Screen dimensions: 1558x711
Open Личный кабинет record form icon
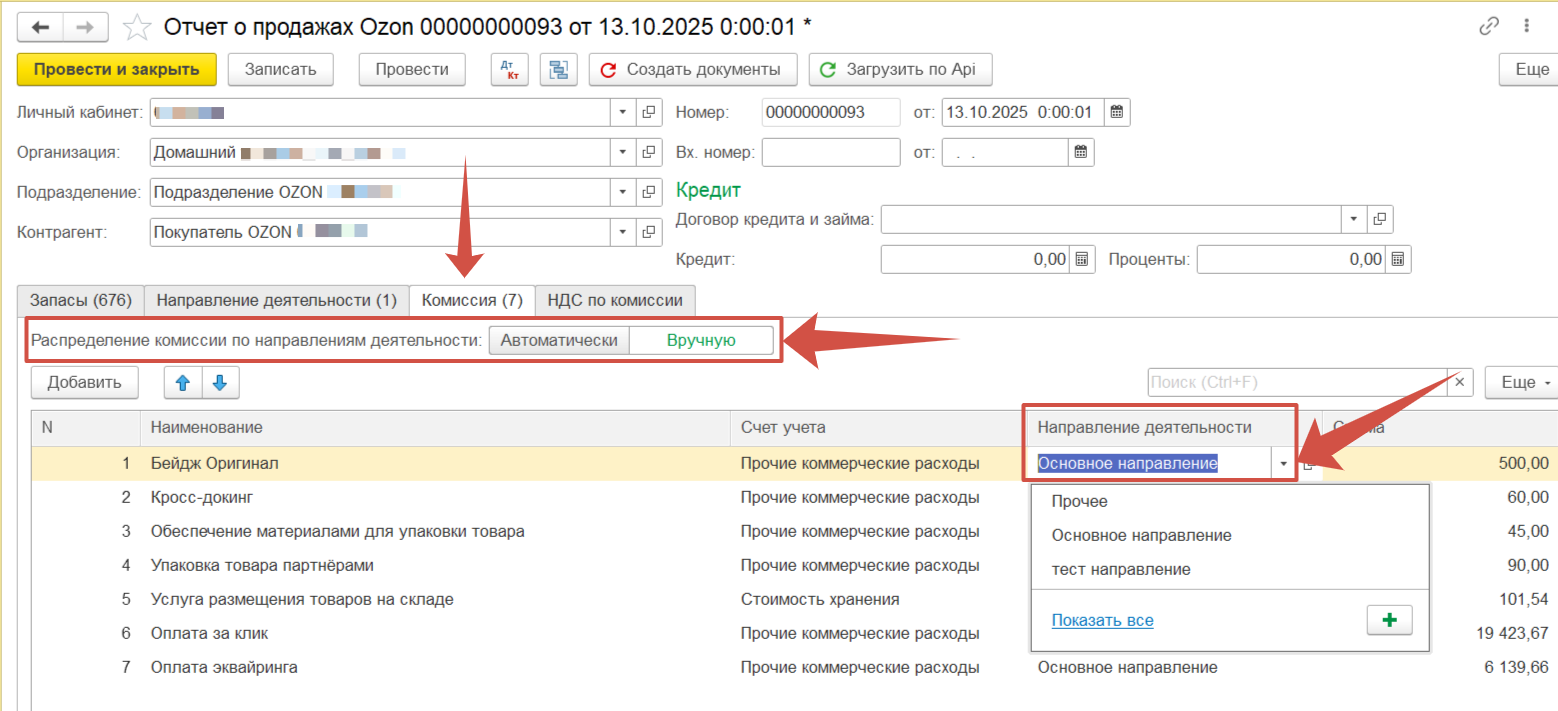click(649, 112)
